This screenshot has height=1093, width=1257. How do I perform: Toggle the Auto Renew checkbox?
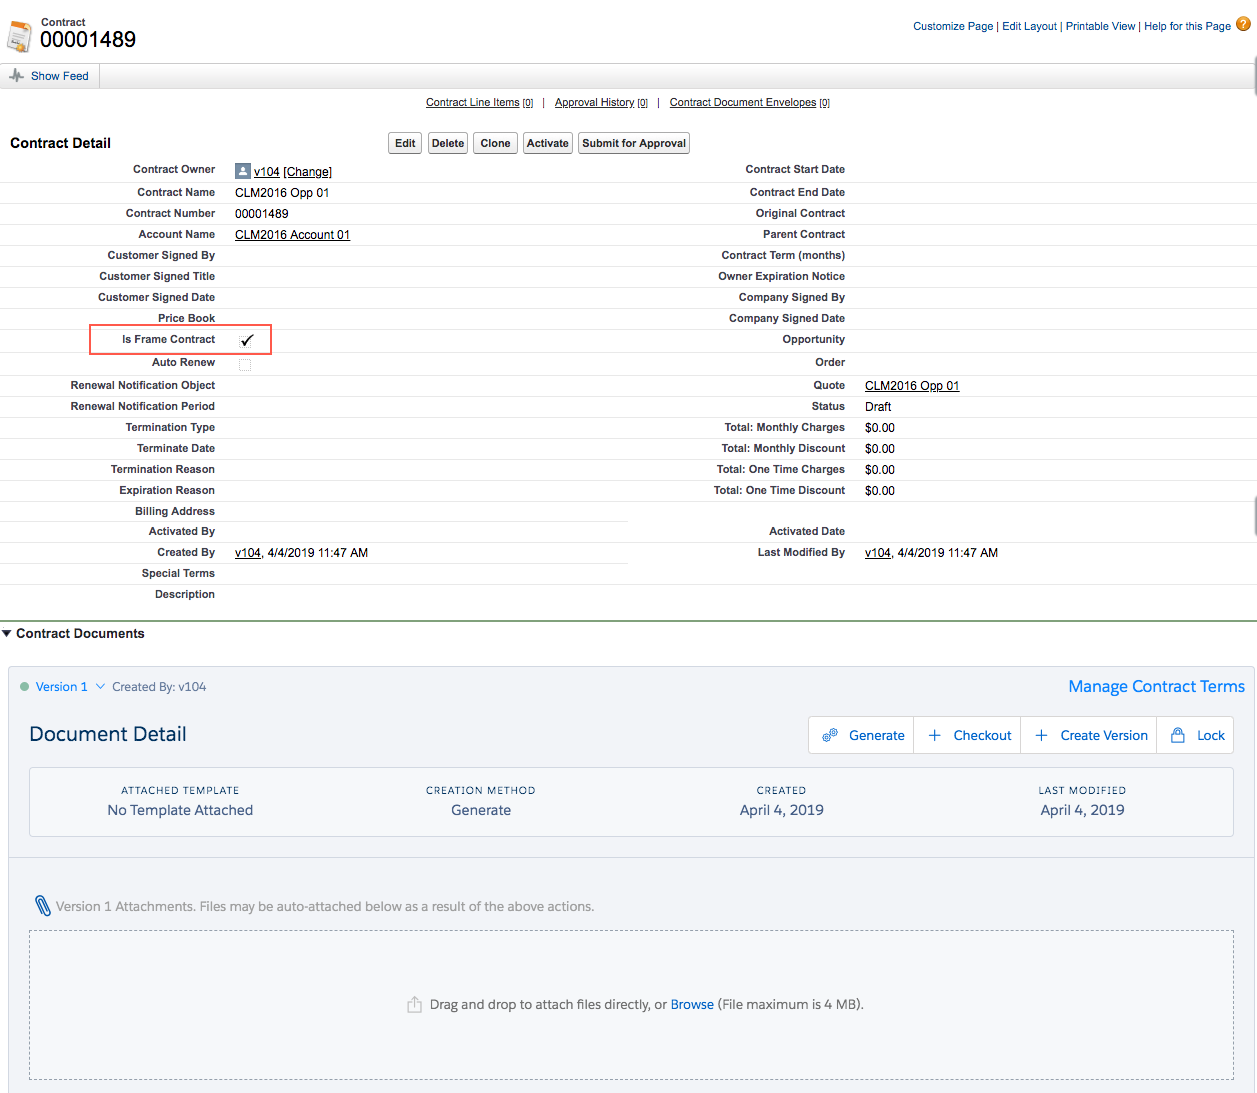click(245, 364)
